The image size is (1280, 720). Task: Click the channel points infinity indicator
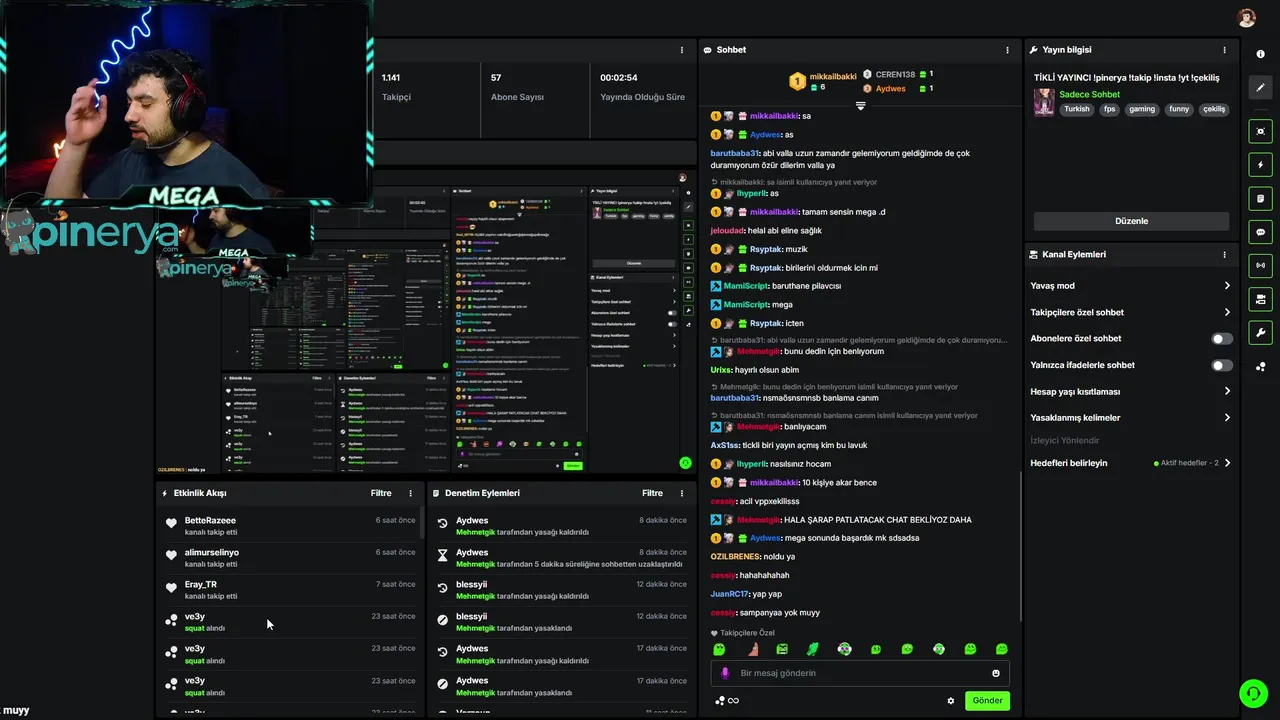[727, 701]
